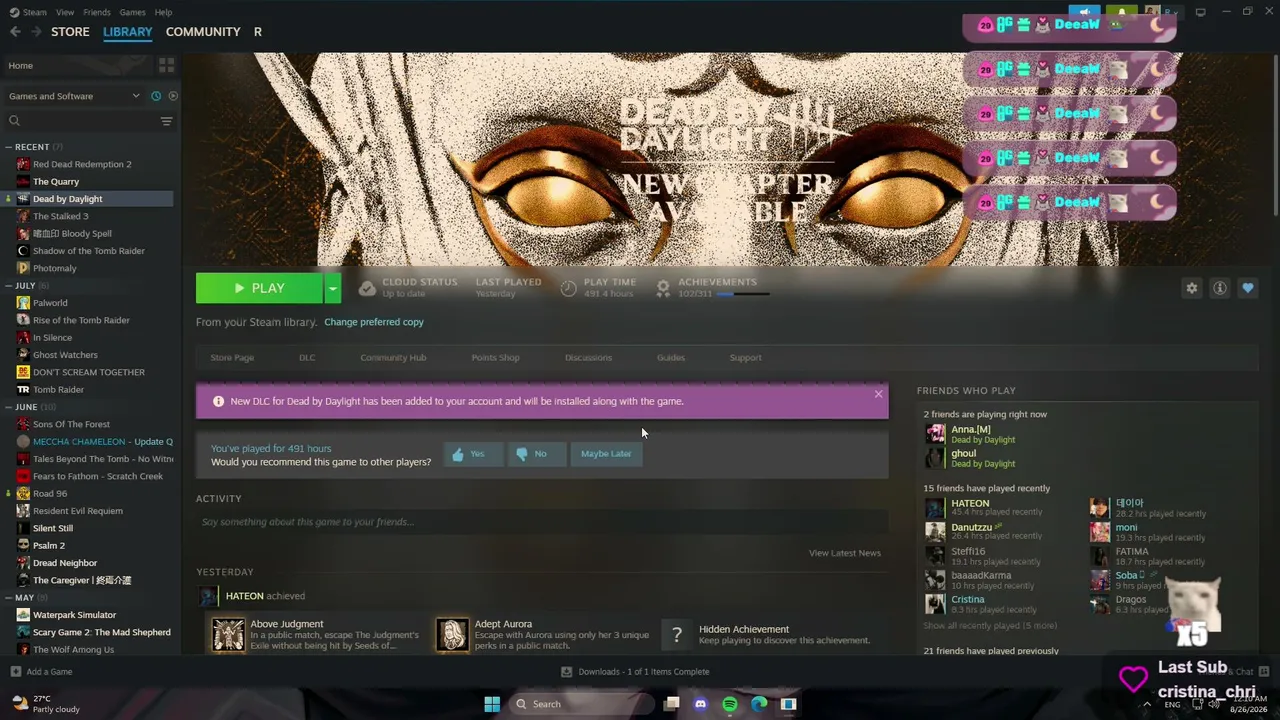The width and height of the screenshot is (1280, 720).
Task: Open the Friends menu
Action: [97, 12]
